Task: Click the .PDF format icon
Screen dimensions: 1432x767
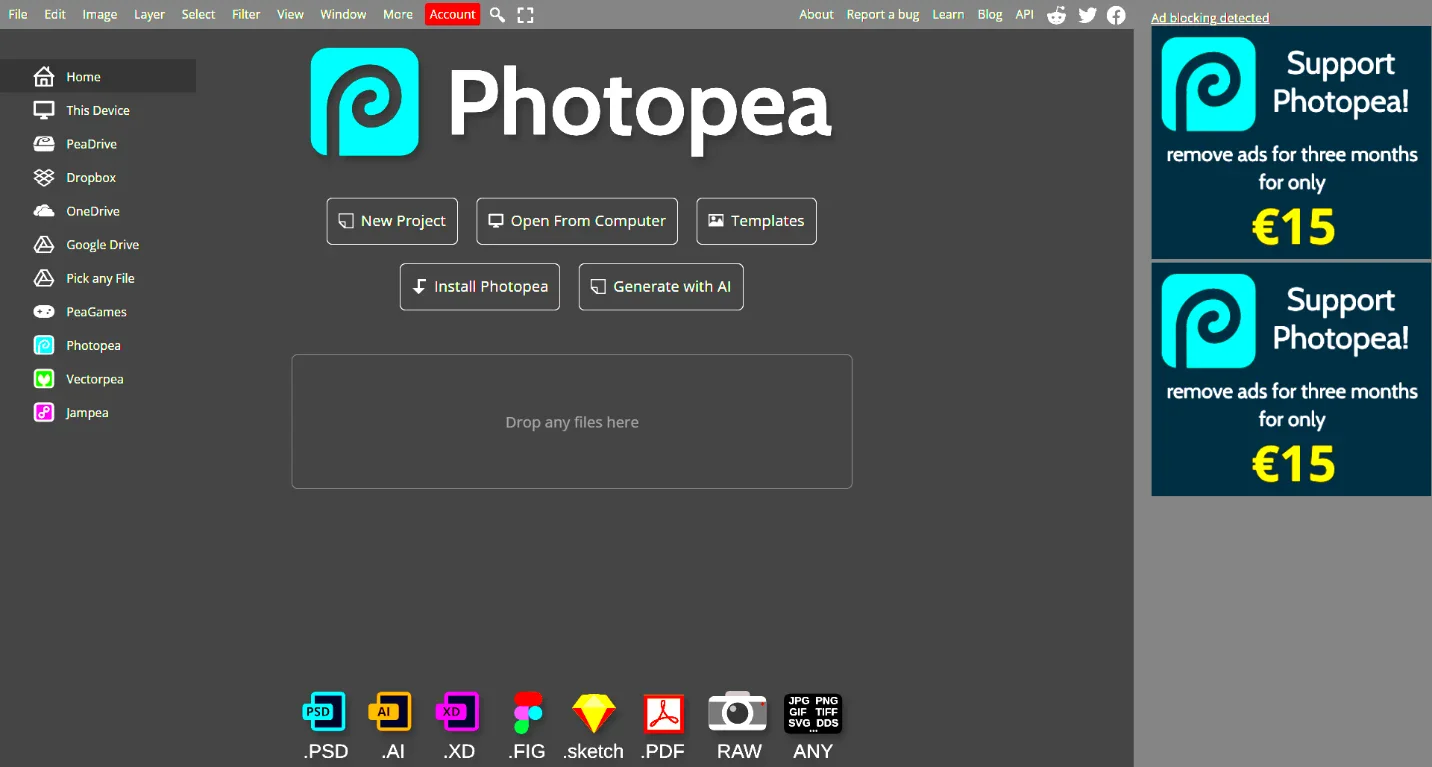Action: point(663,713)
